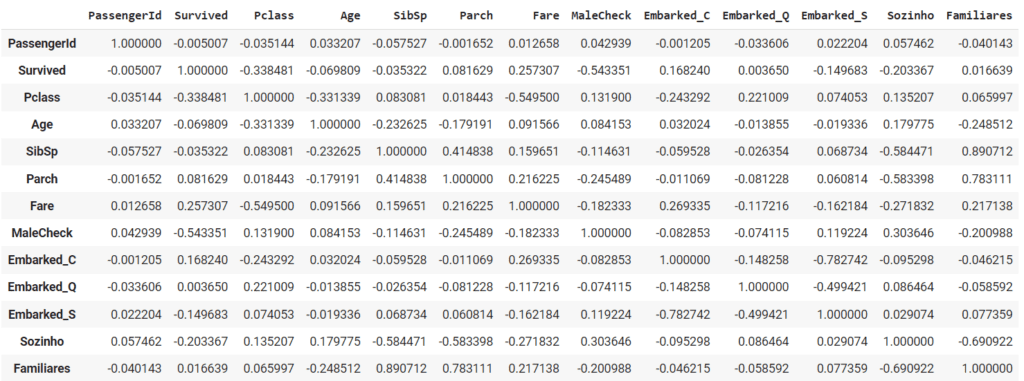Select the MaleCheck column header

pos(601,16)
